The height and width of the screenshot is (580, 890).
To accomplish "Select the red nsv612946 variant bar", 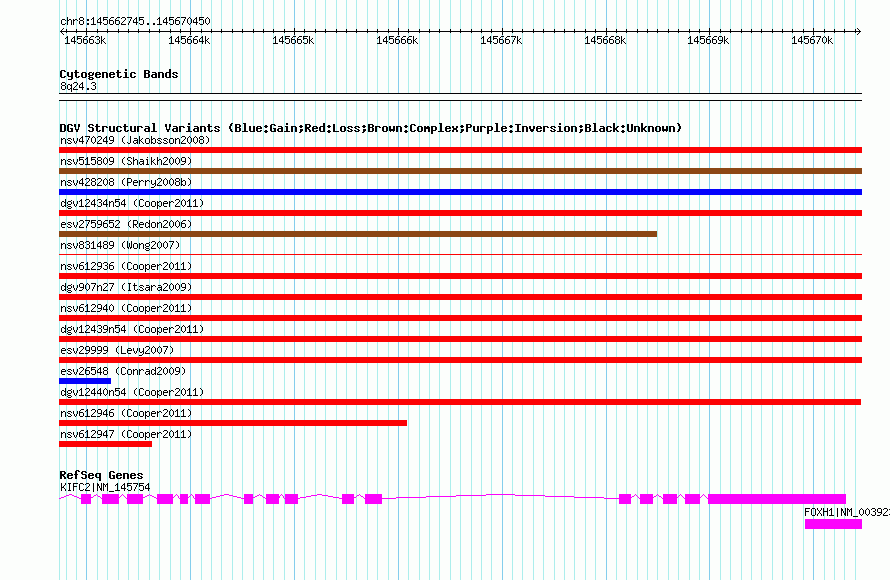I will [233, 423].
